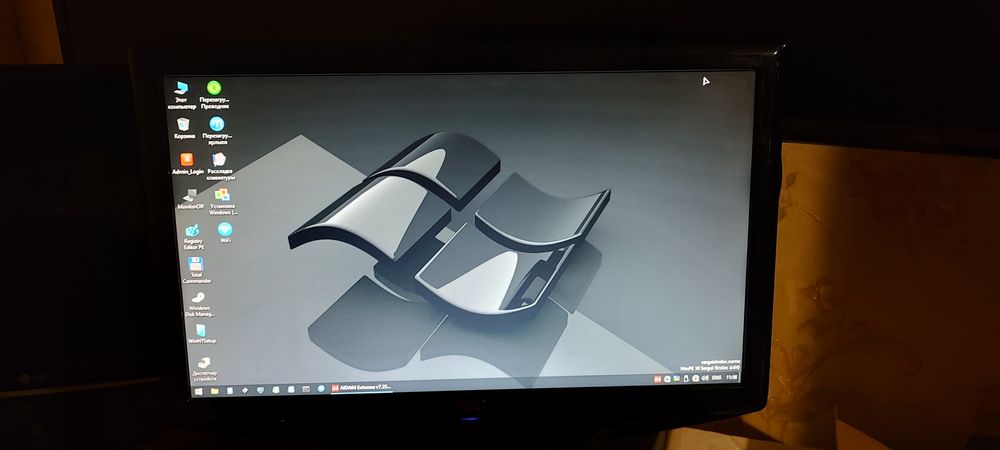Open the Раскладка клавиатуры shortcut

(221, 166)
